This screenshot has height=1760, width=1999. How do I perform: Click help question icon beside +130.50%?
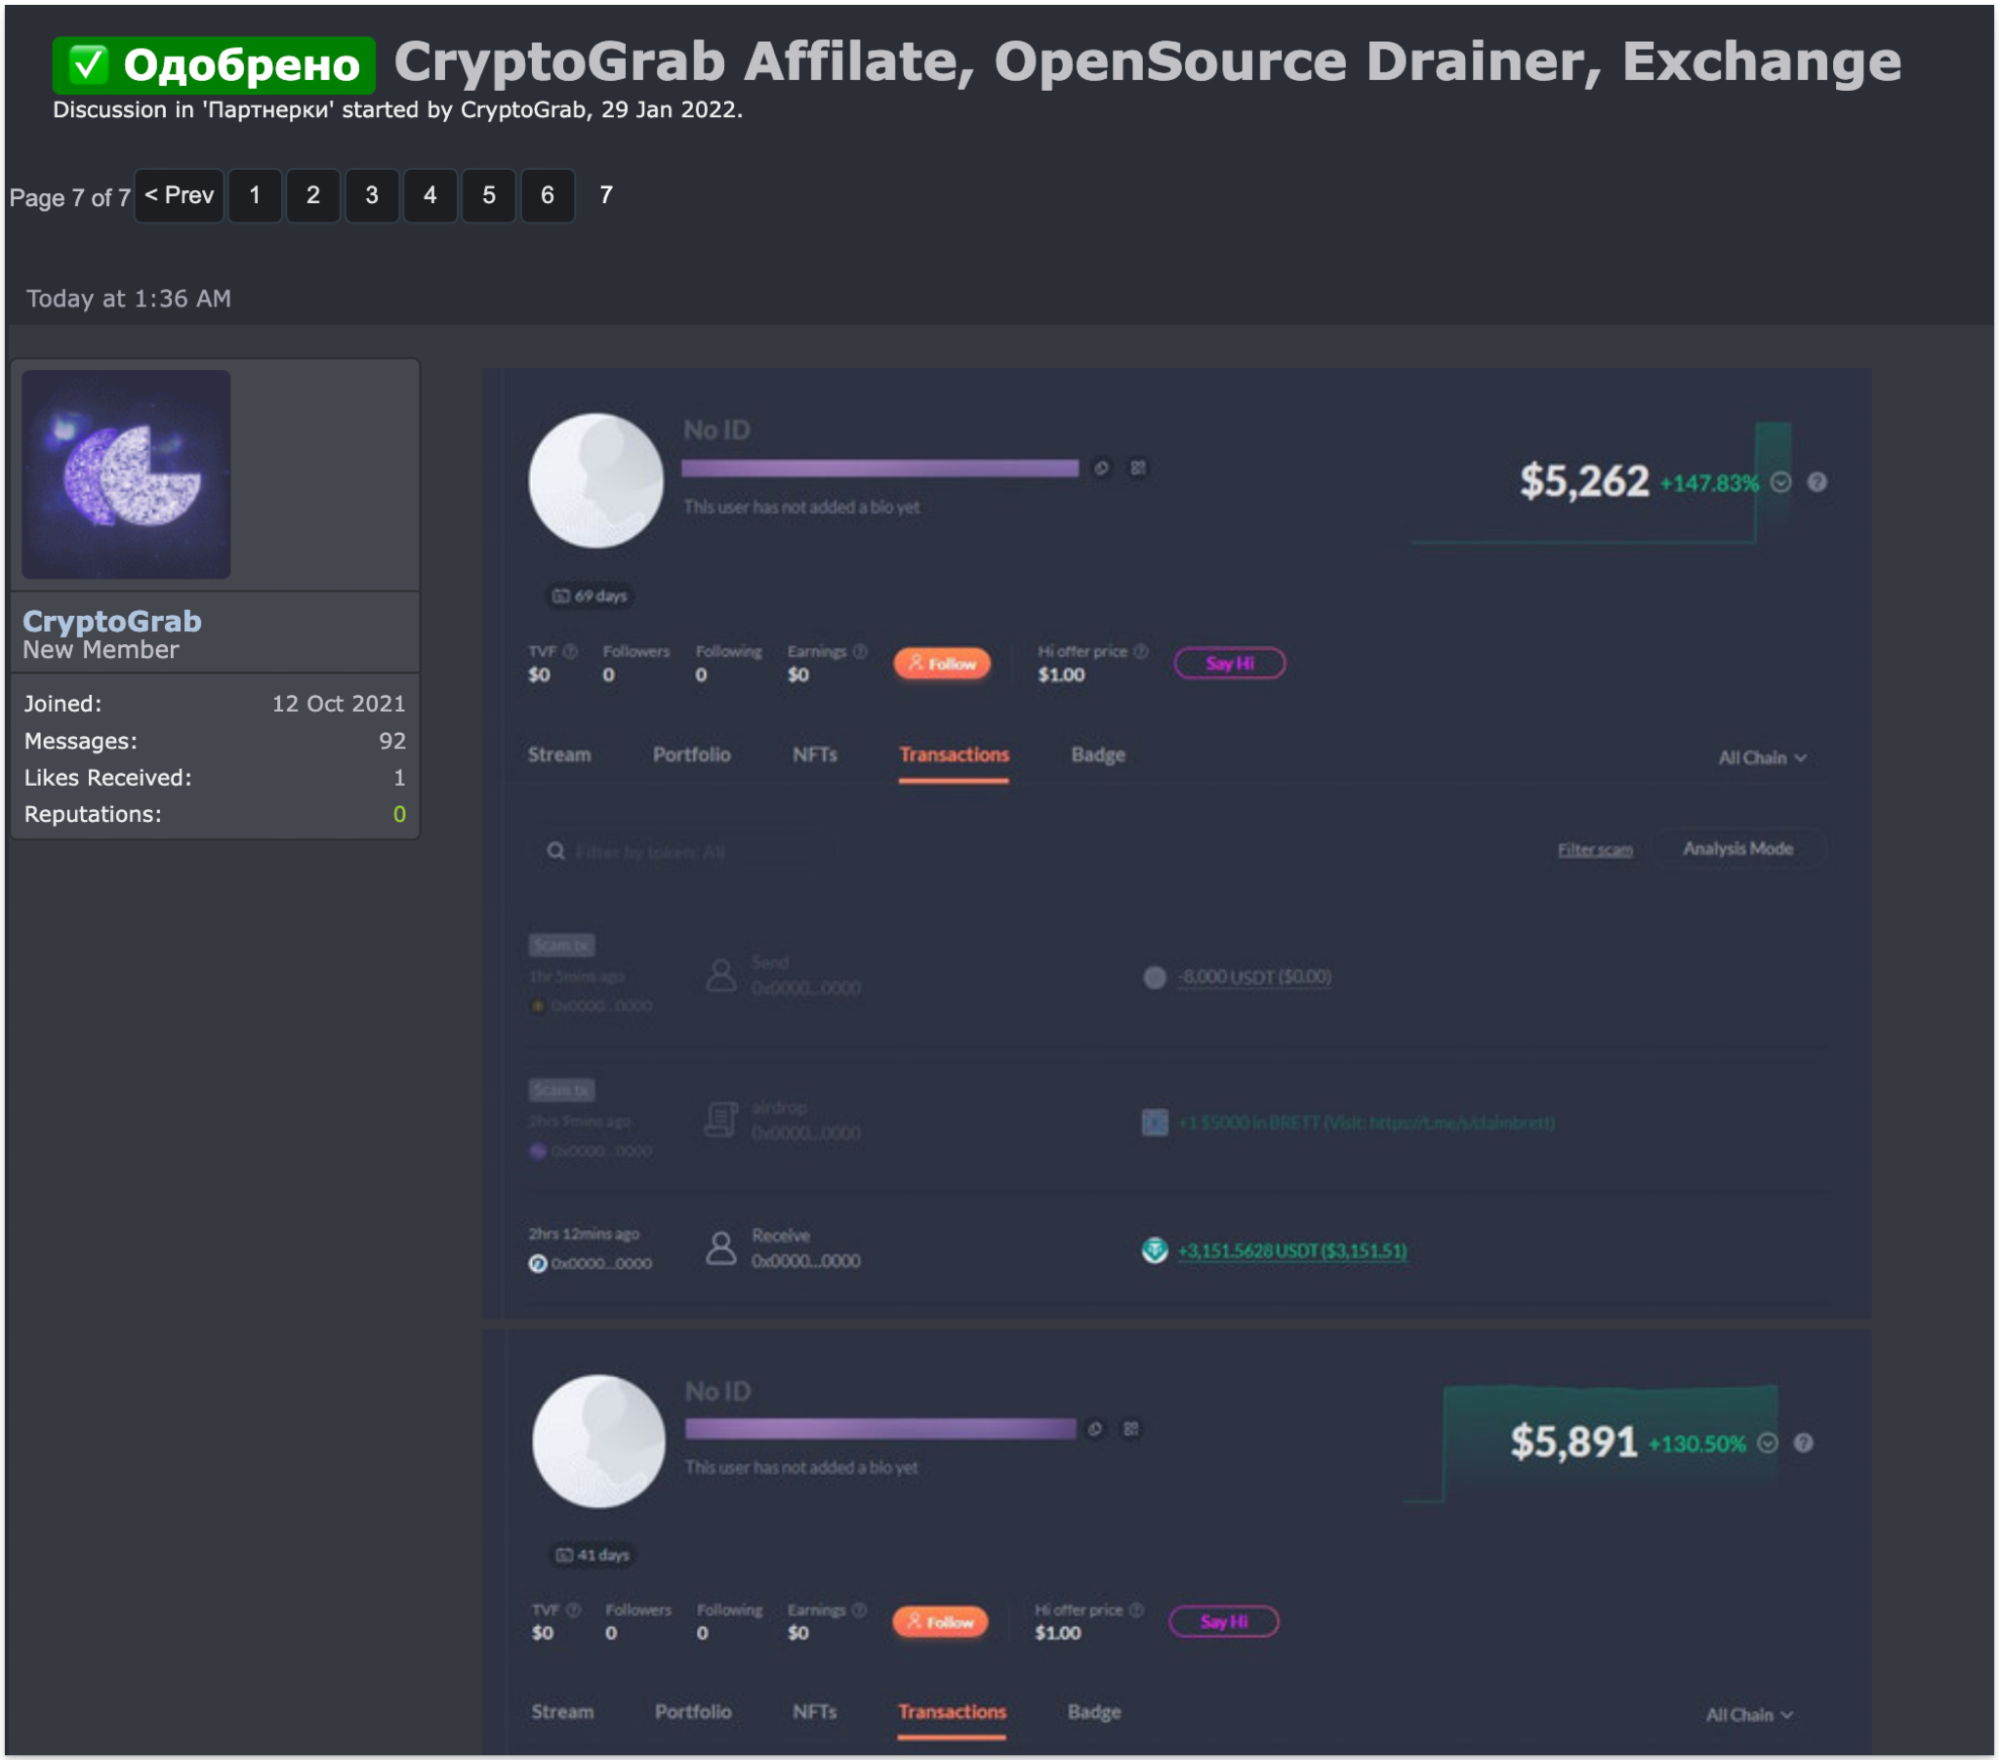click(x=1803, y=1443)
